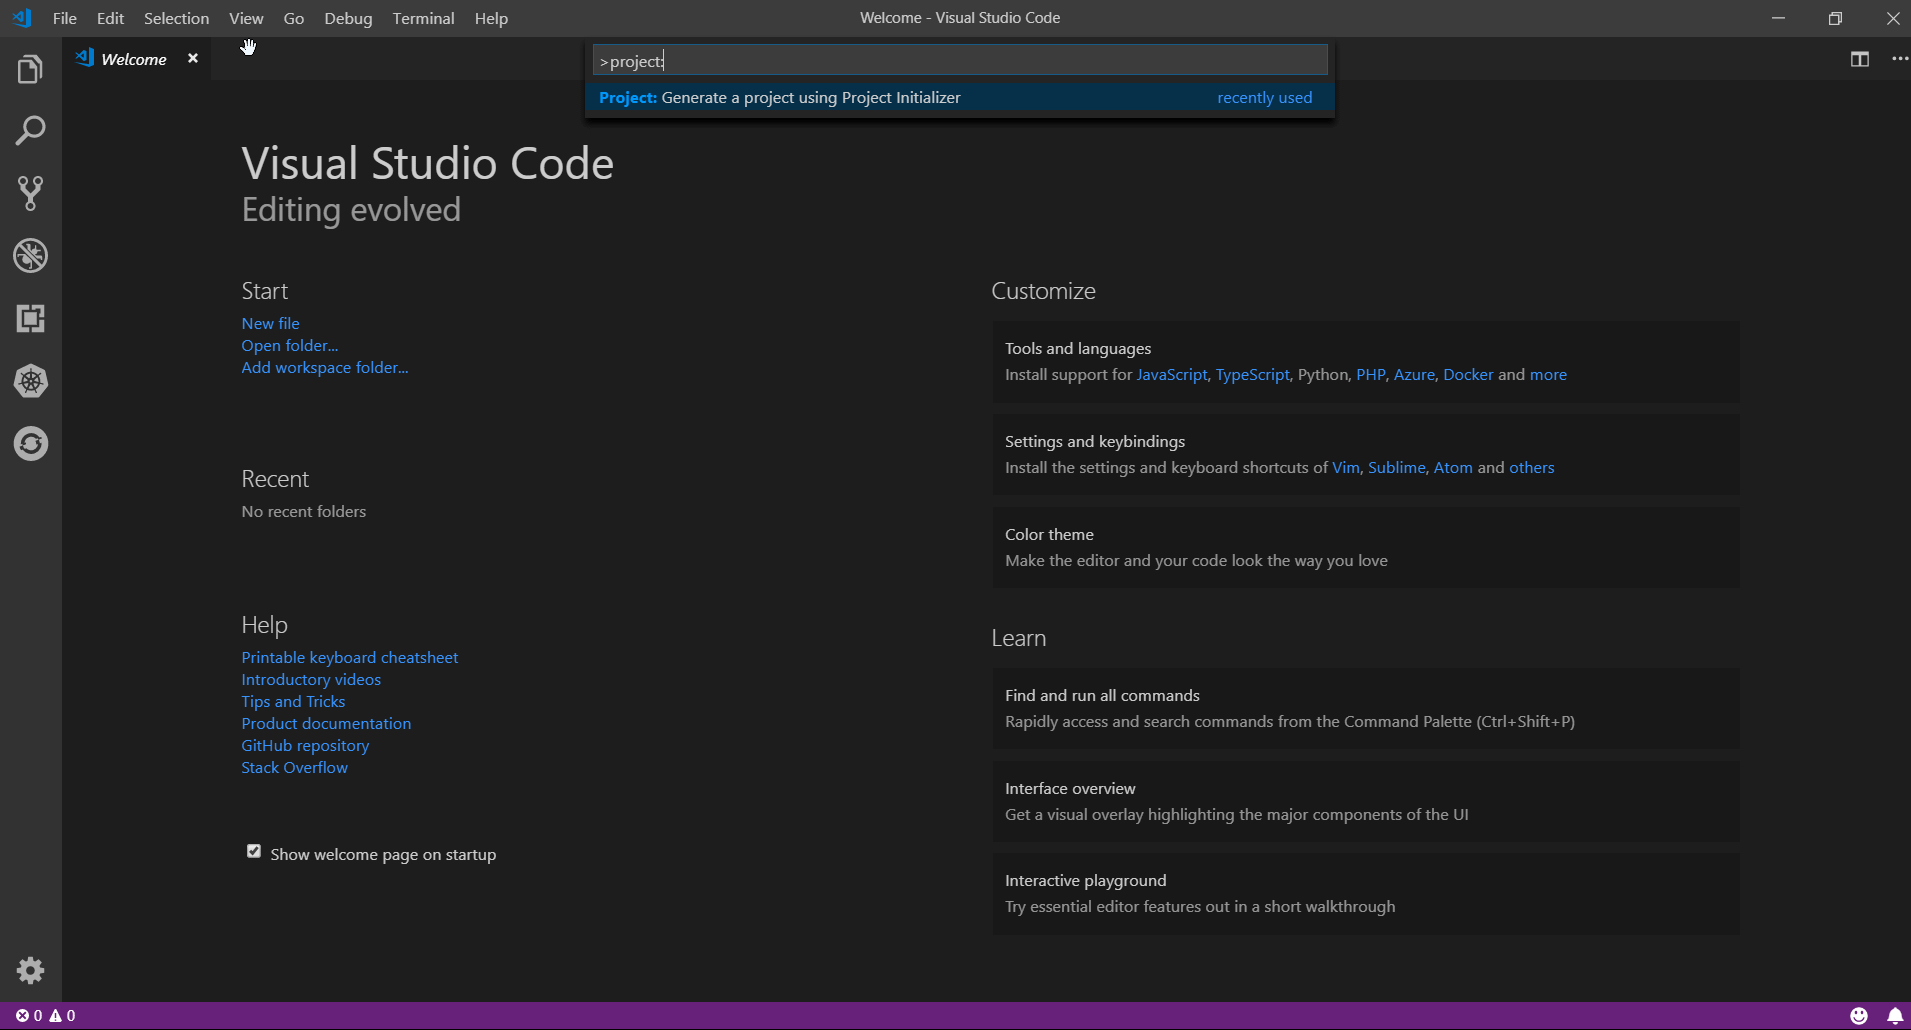The width and height of the screenshot is (1911, 1030).
Task: Open the Selection menu
Action: pos(176,18)
